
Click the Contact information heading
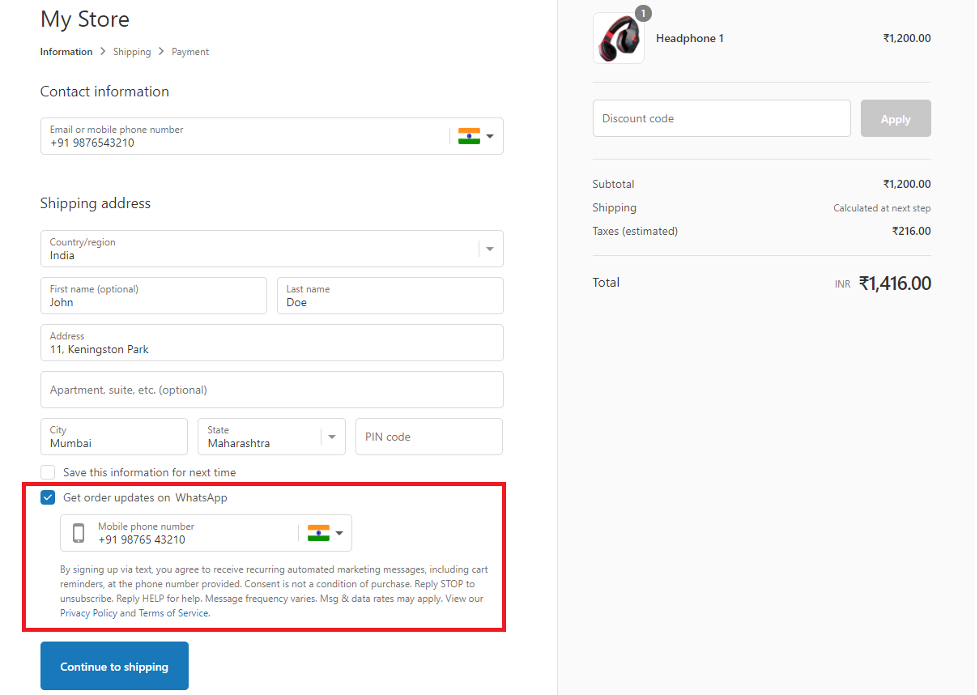[x=105, y=92]
